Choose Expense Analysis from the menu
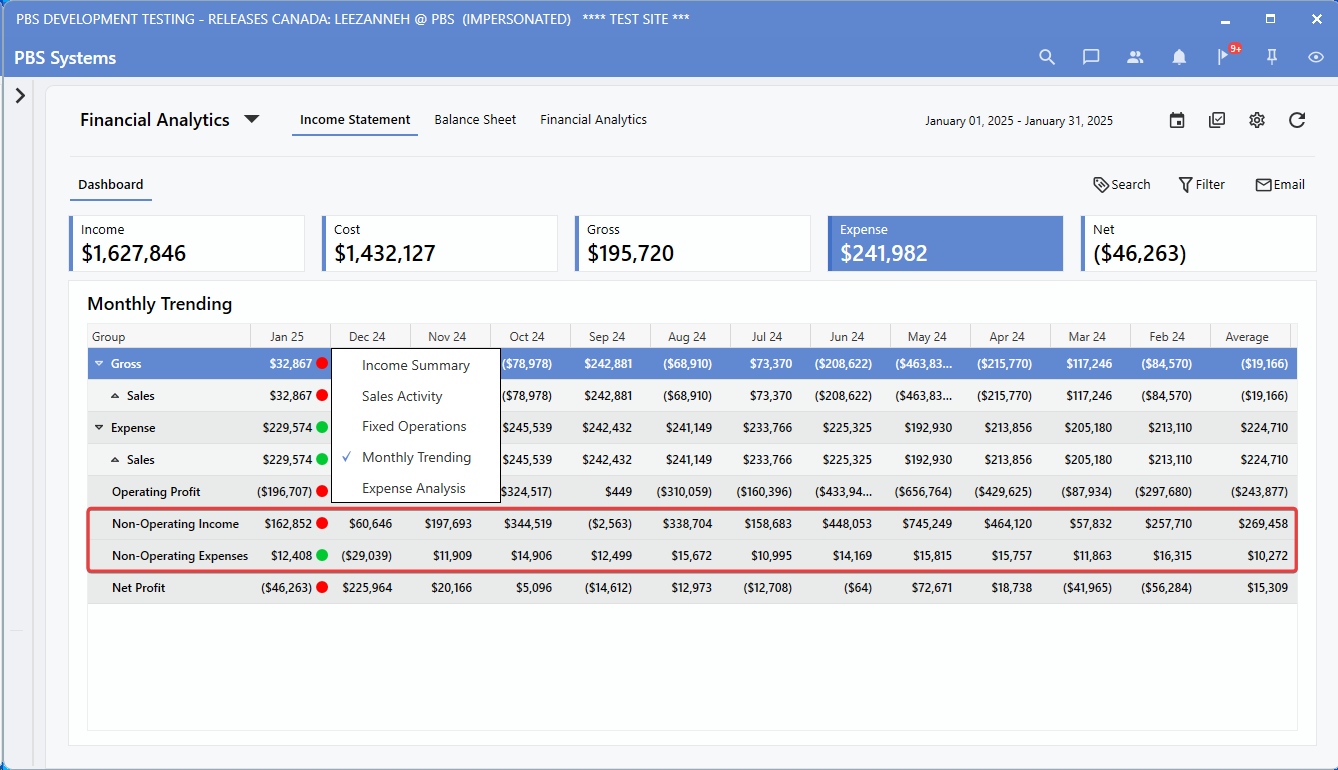The height and width of the screenshot is (770, 1338). (414, 488)
